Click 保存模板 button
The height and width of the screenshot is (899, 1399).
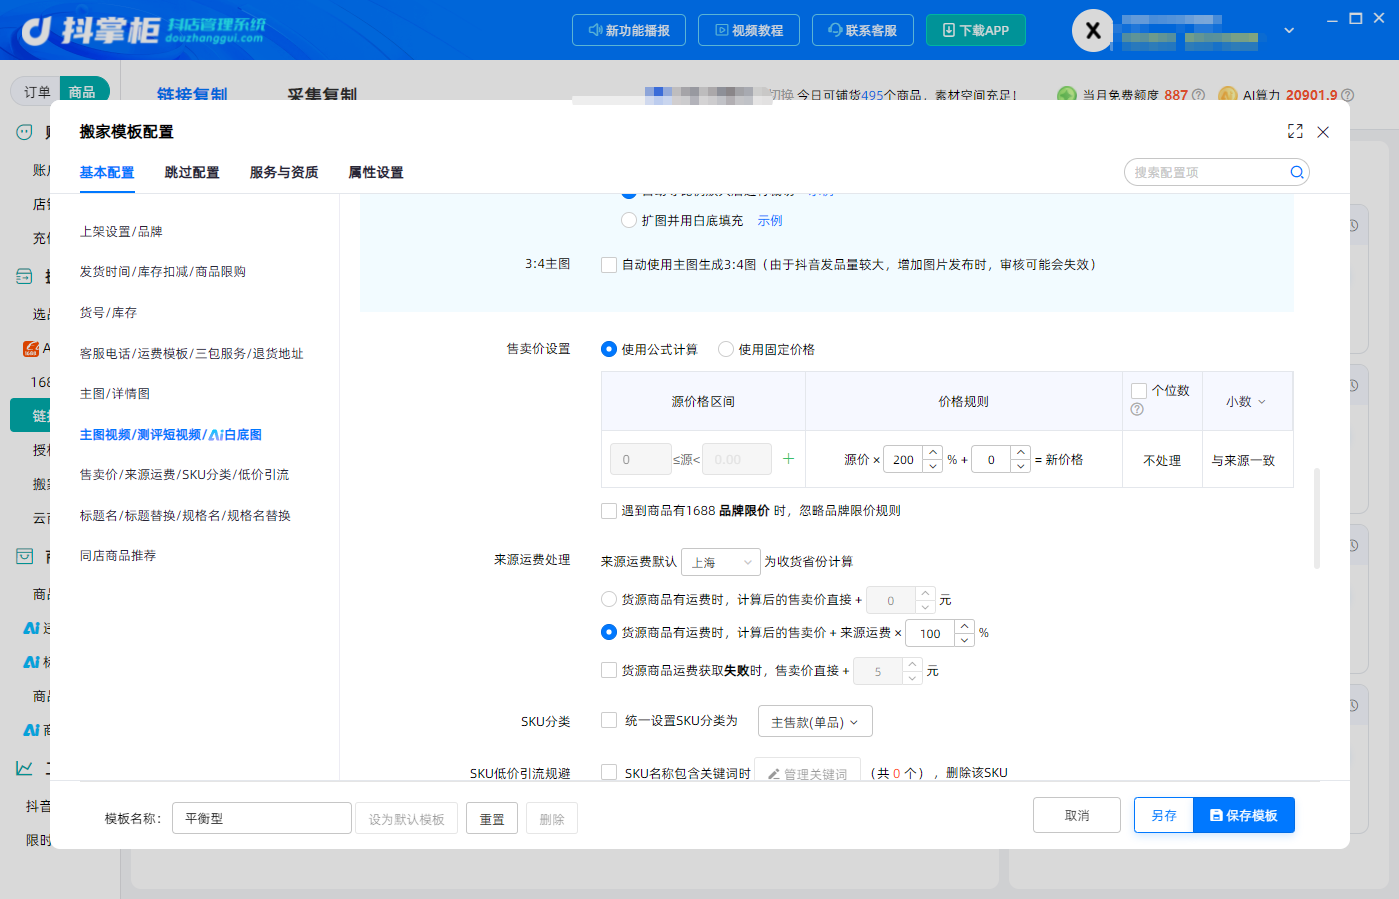[x=1244, y=815]
